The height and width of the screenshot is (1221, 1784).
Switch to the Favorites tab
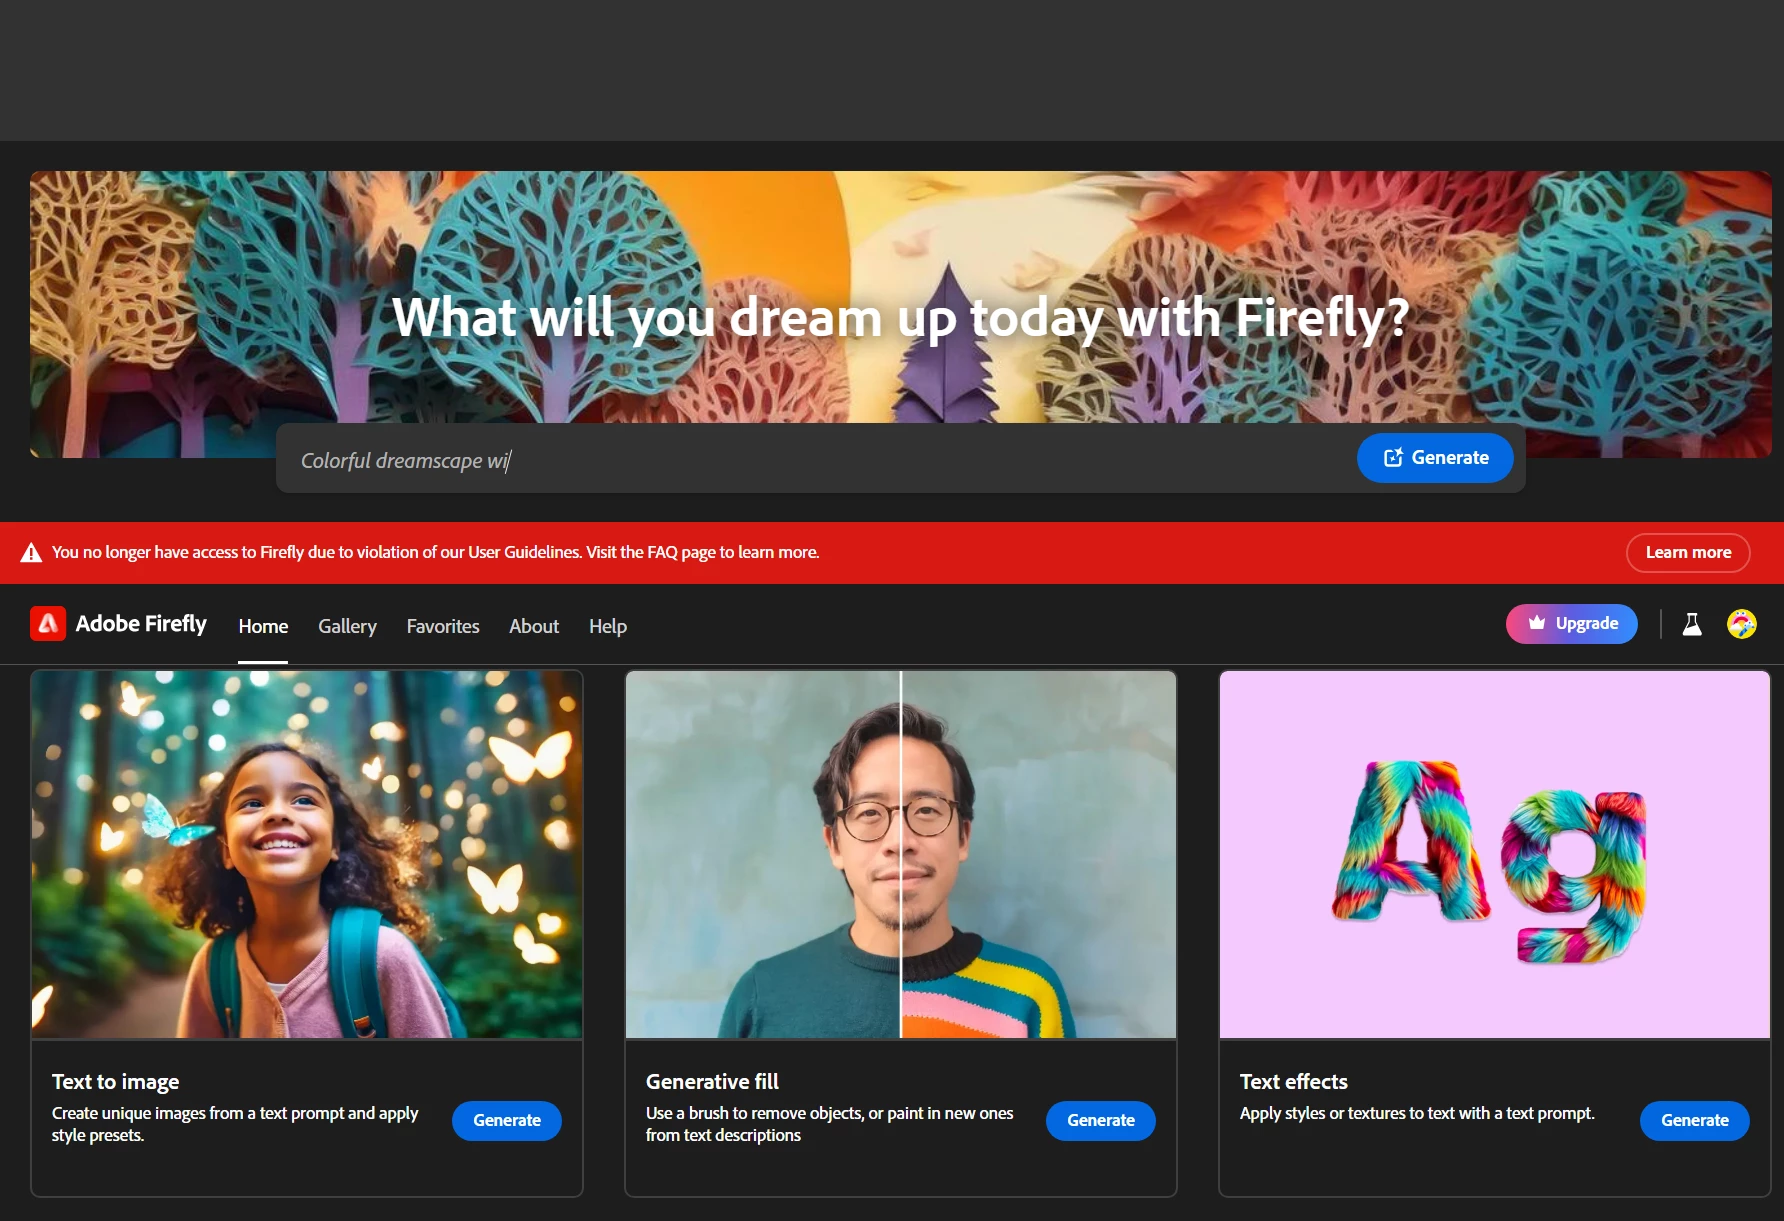coord(443,626)
